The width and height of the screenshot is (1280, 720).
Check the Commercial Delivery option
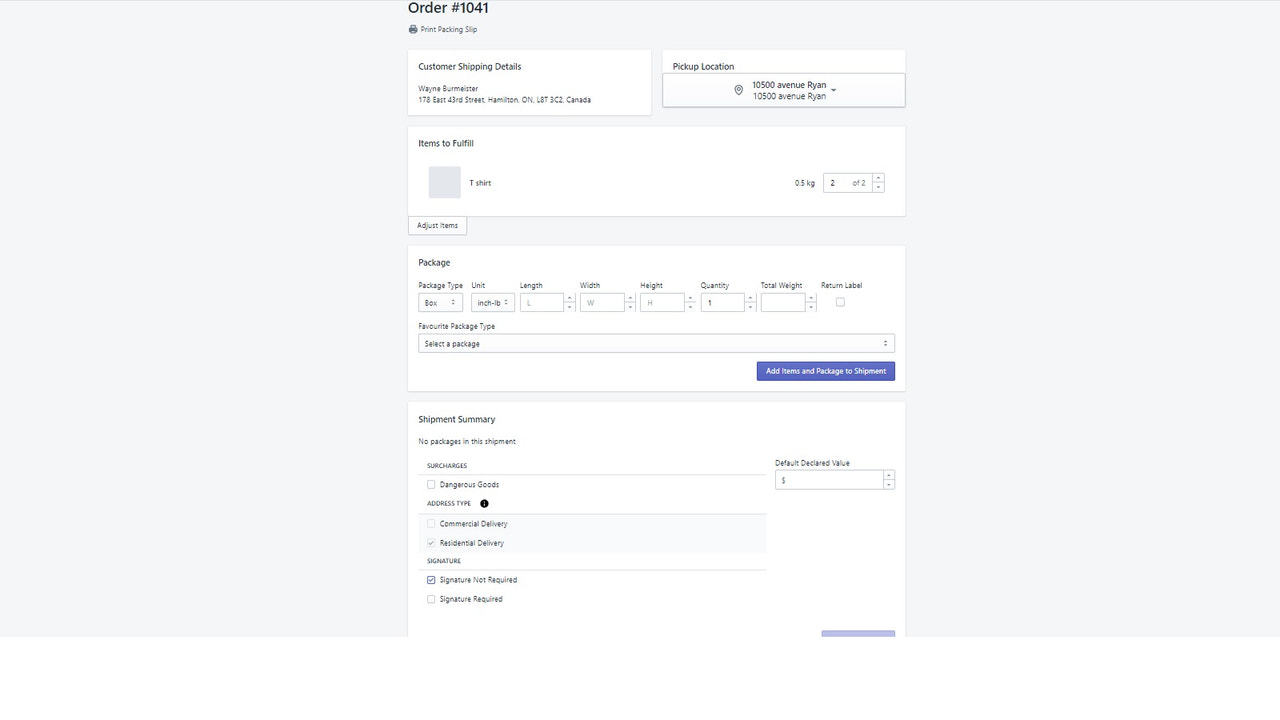pyautogui.click(x=431, y=523)
